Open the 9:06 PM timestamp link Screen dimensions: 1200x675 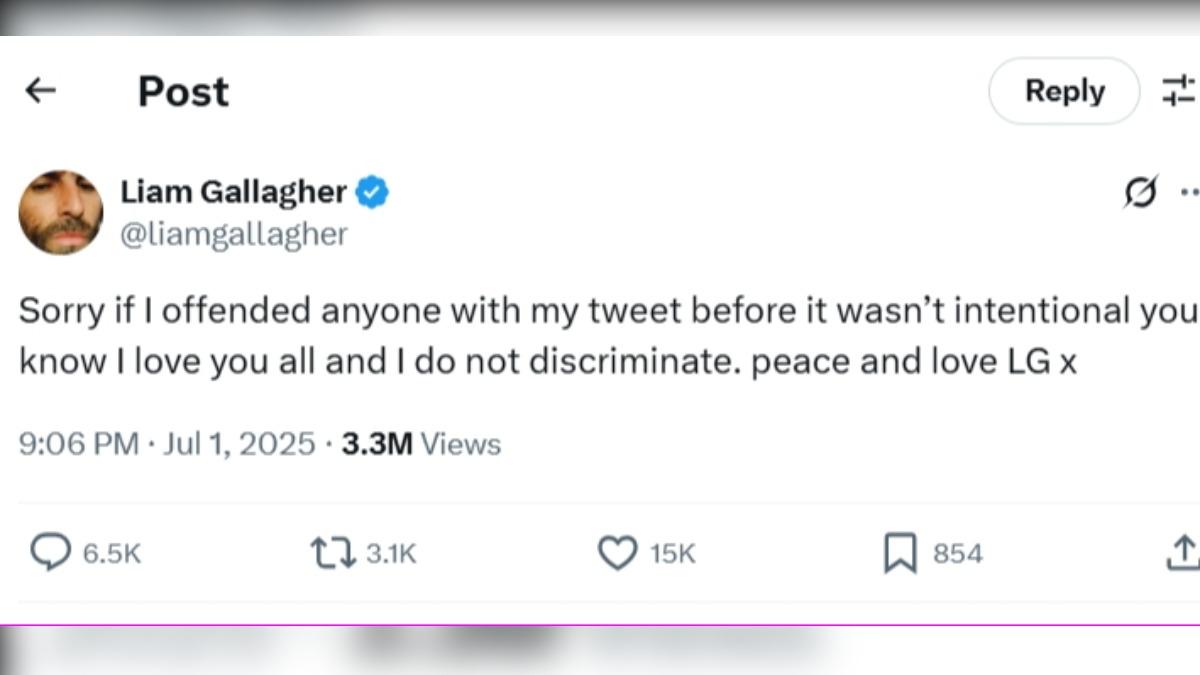(167, 443)
